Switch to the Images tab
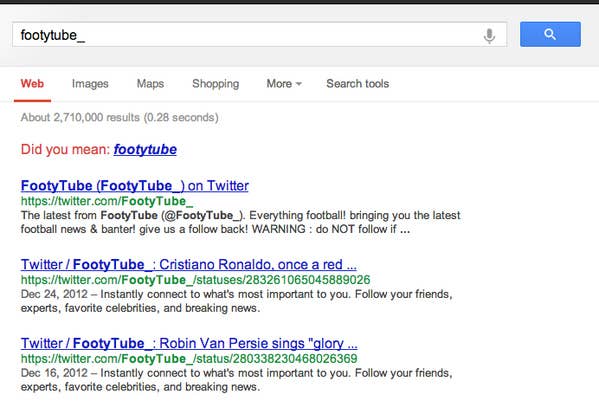This screenshot has height=401, width=599. tap(90, 84)
